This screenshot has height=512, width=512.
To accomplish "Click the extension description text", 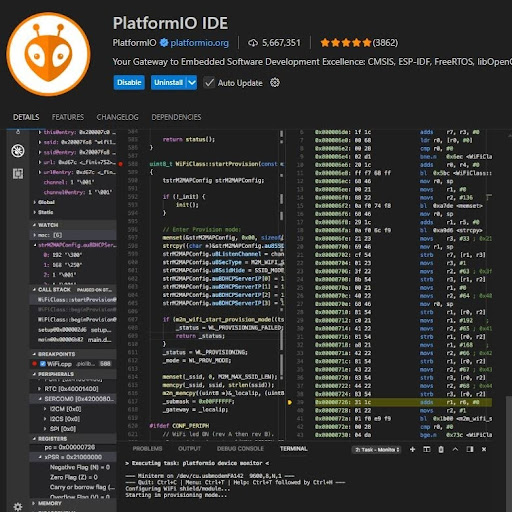I will coord(312,62).
